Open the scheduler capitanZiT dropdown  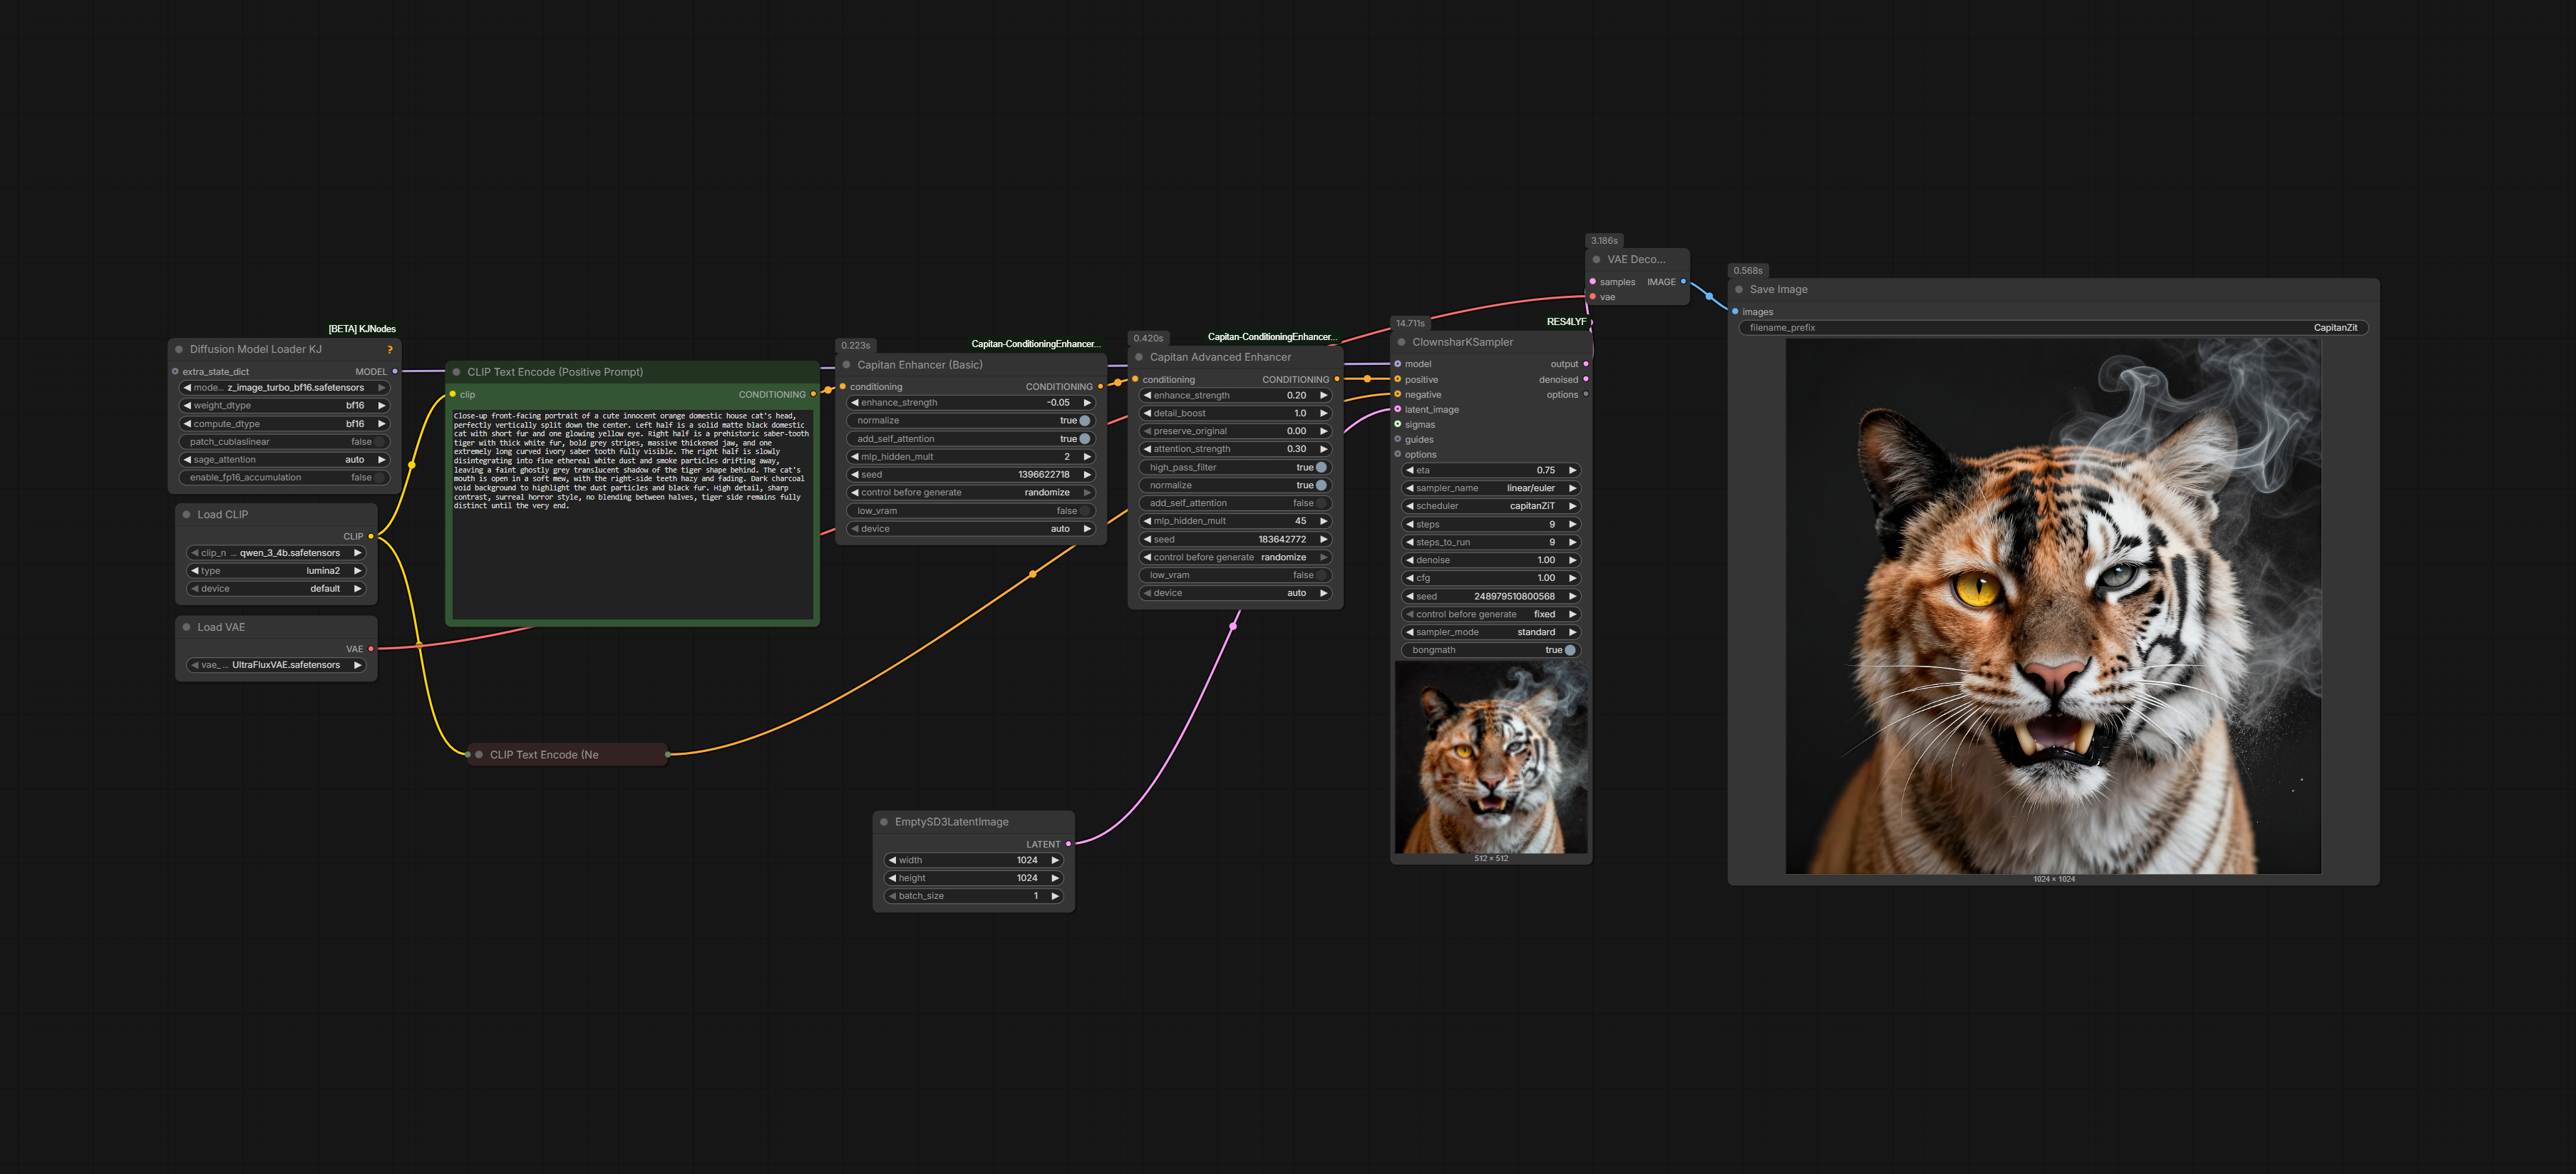pyautogui.click(x=1490, y=507)
